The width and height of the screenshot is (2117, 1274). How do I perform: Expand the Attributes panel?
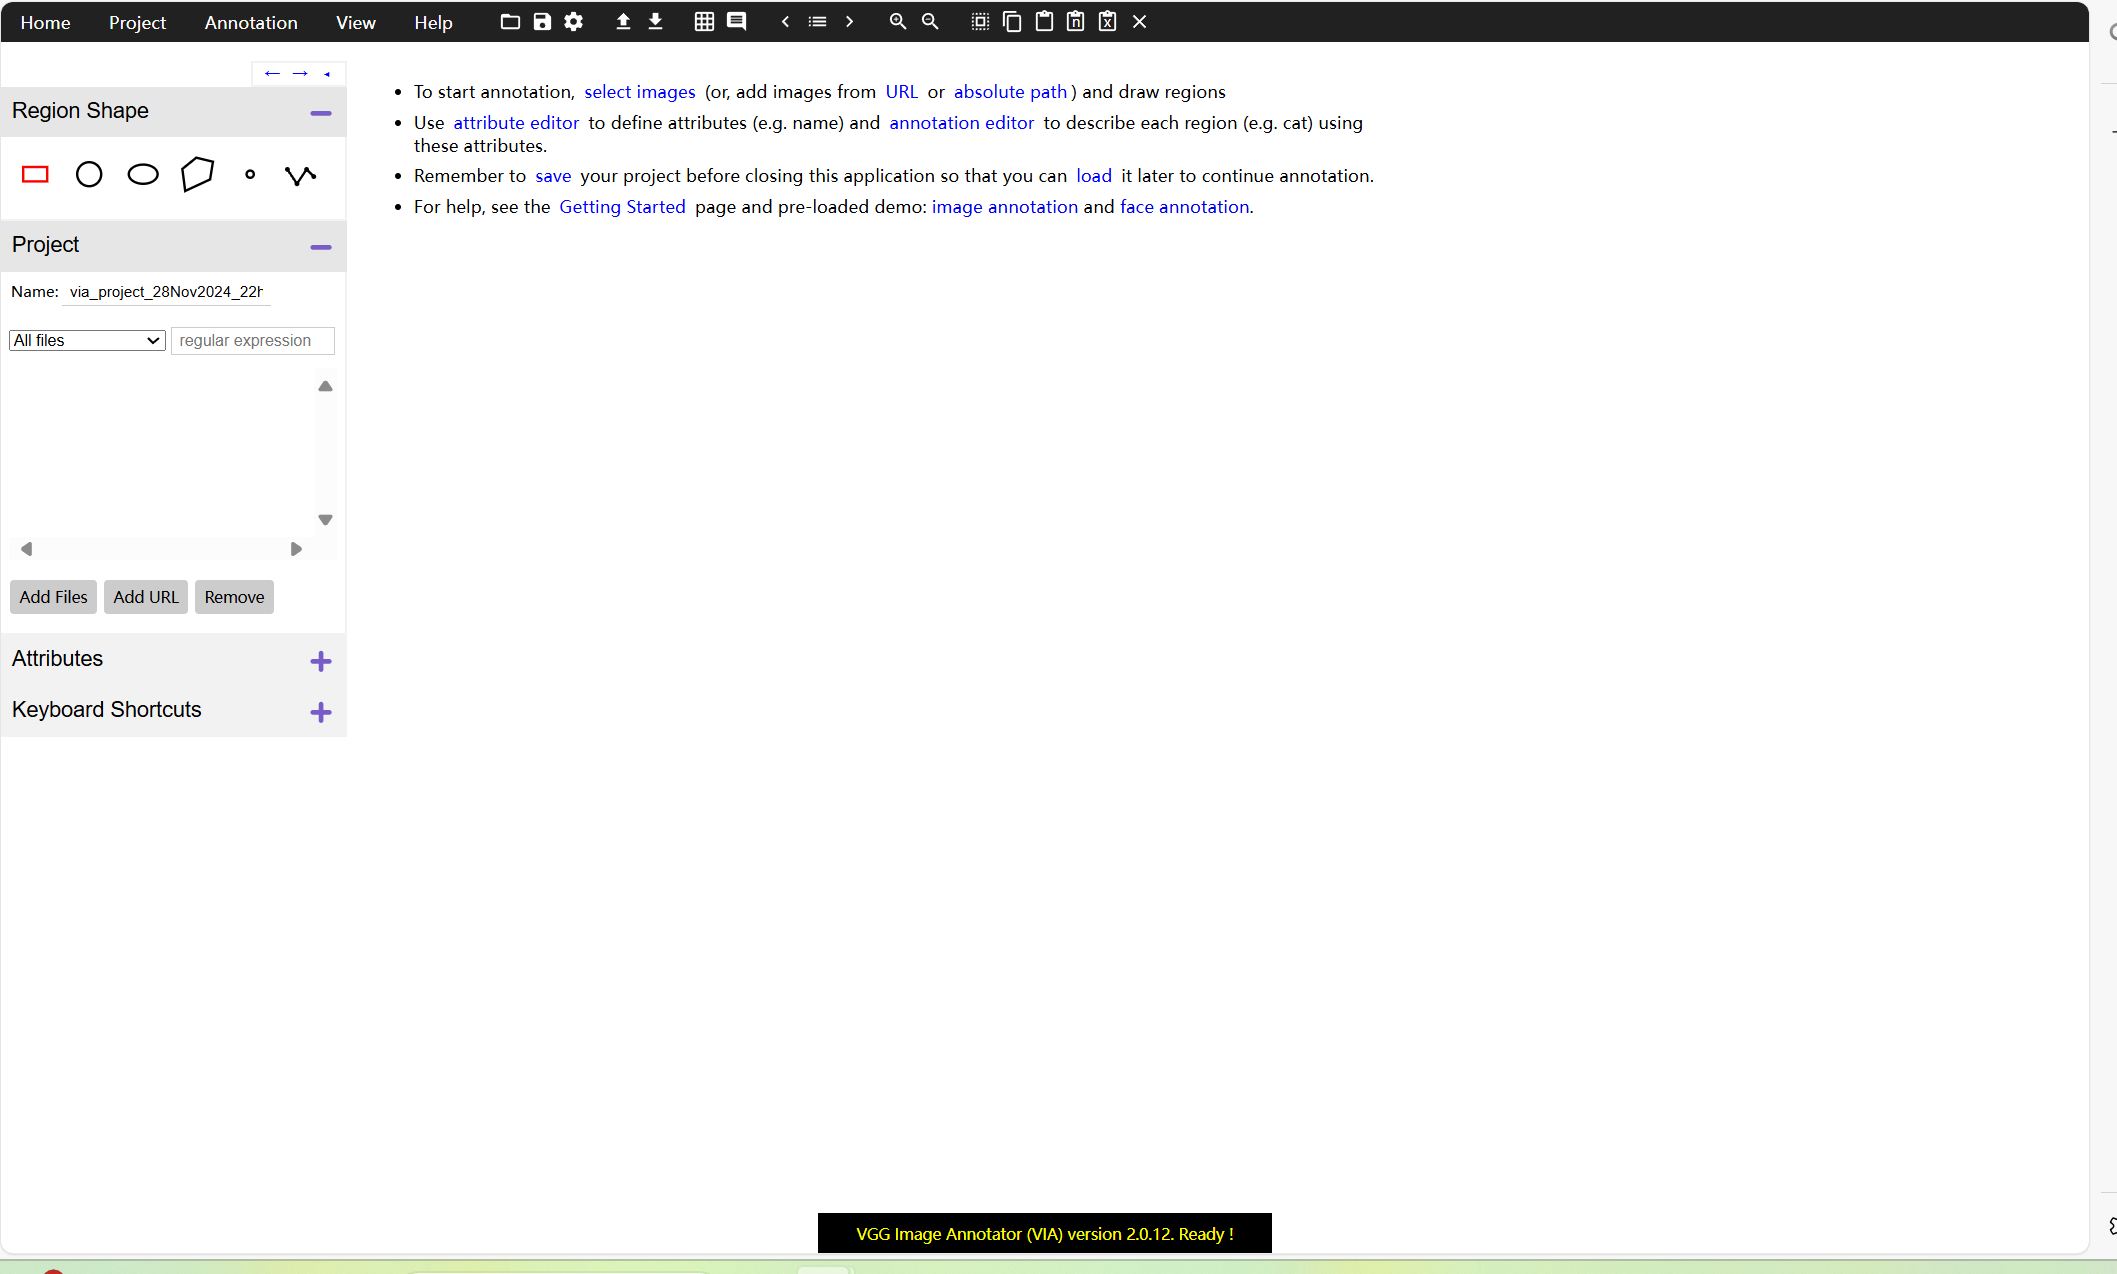pos(320,661)
